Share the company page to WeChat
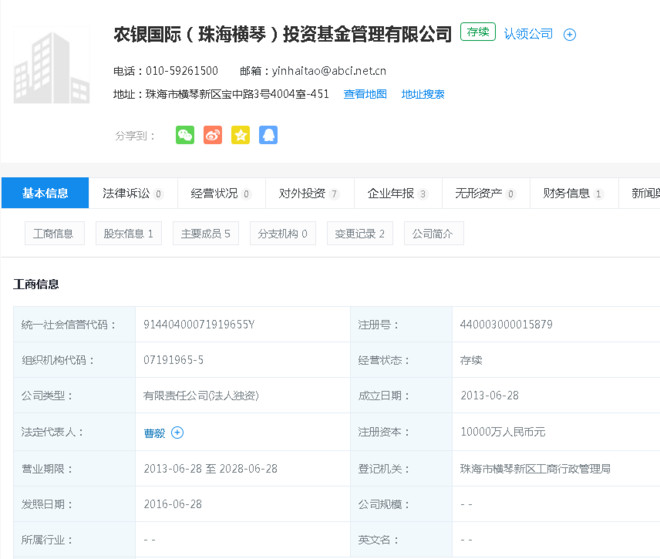Viewport: 660px width, 559px height. [185, 135]
